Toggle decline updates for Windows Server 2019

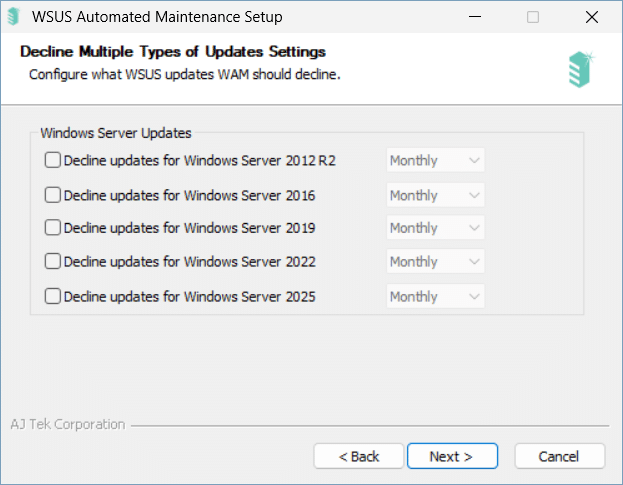[52, 228]
